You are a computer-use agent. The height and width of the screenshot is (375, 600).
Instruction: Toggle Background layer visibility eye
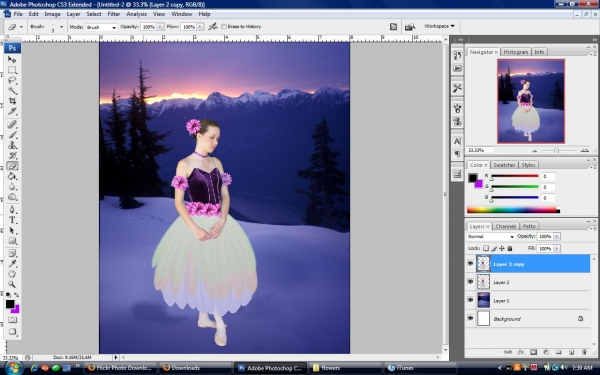(x=470, y=318)
